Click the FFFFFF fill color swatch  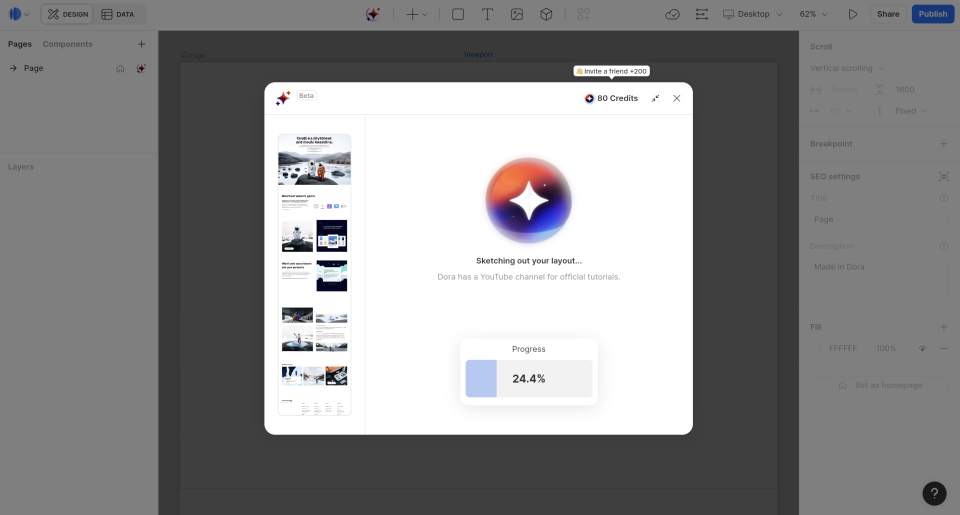(816, 348)
